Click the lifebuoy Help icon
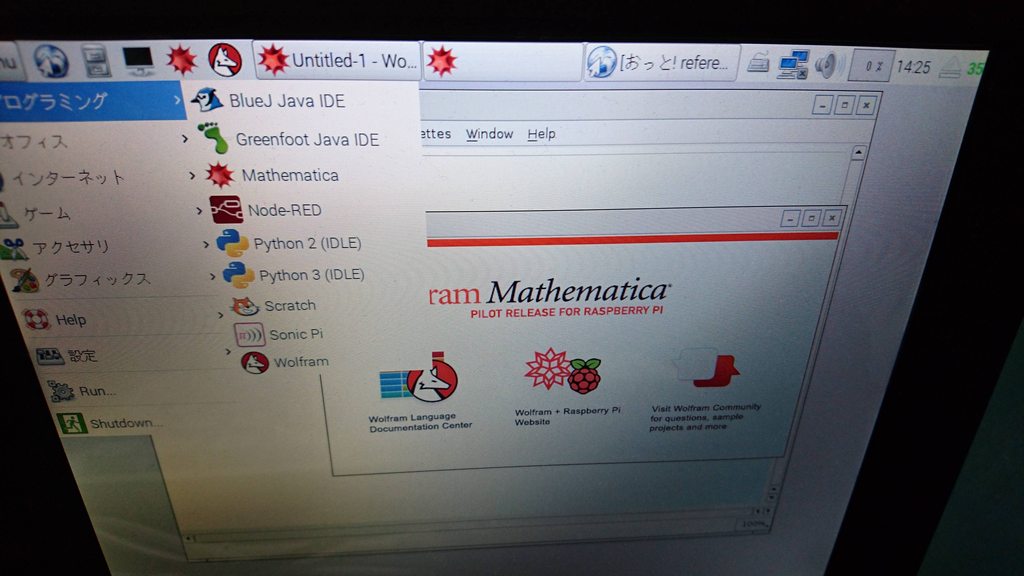The width and height of the screenshot is (1024, 576). [x=37, y=319]
